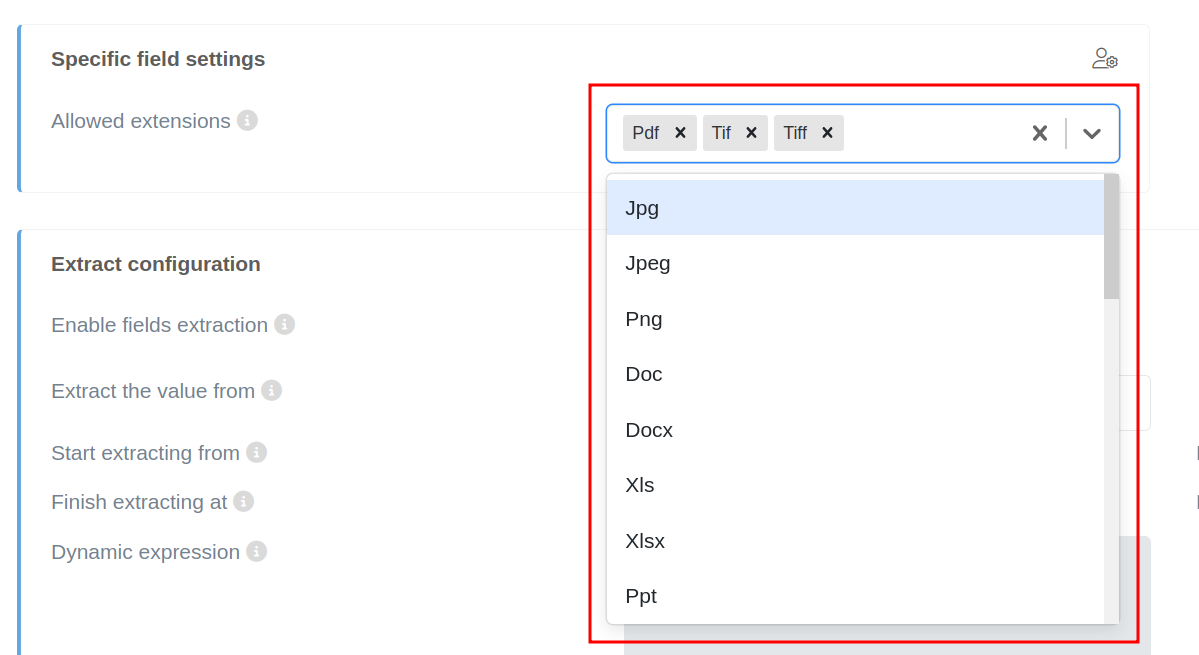Collapse the extensions dropdown chevron

click(x=1092, y=133)
